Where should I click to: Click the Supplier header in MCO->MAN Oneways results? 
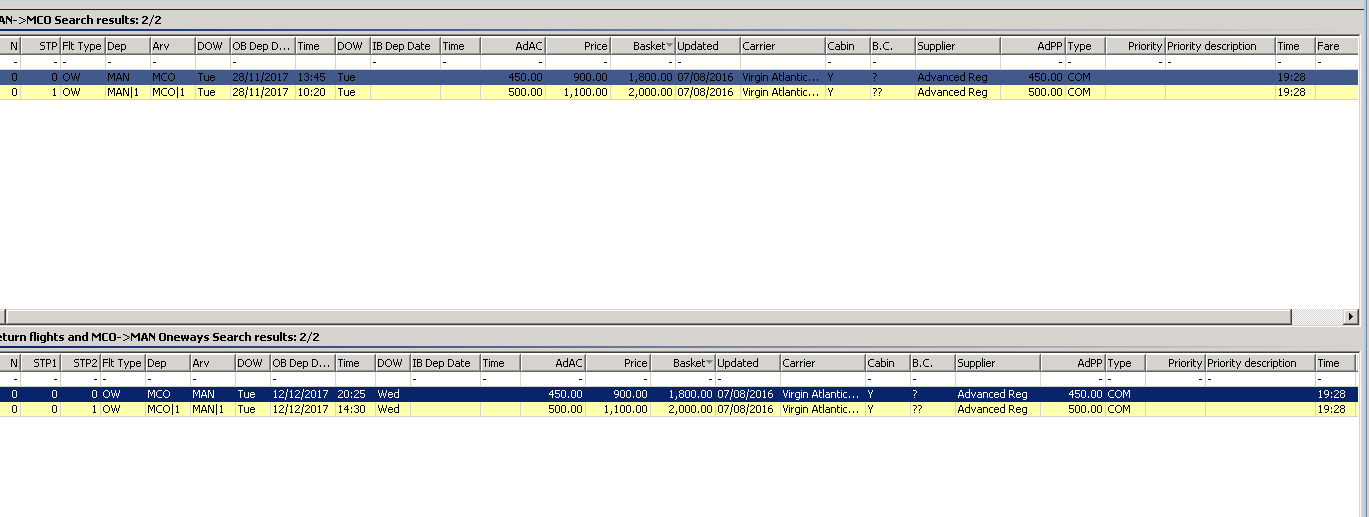coord(997,363)
